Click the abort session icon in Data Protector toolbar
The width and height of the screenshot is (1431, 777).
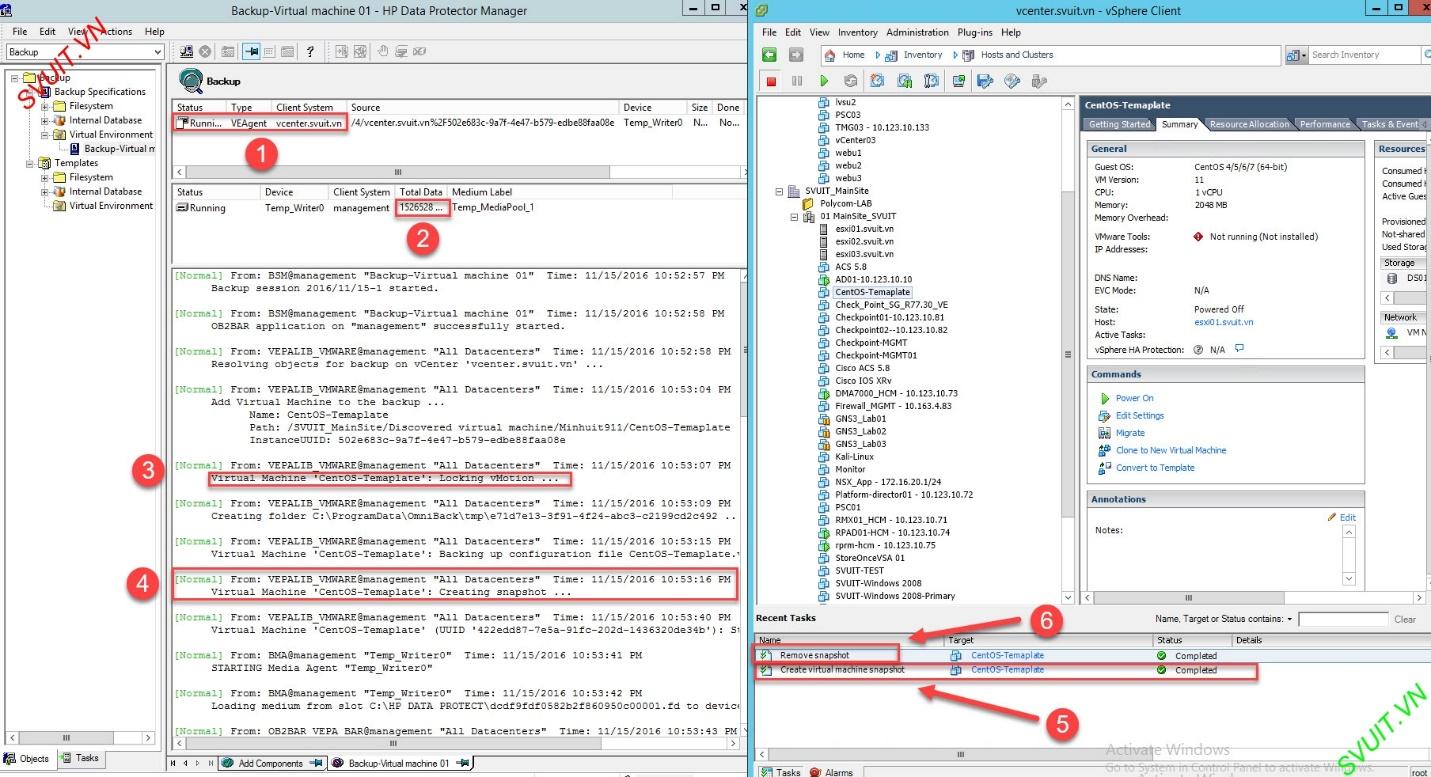(x=204, y=52)
